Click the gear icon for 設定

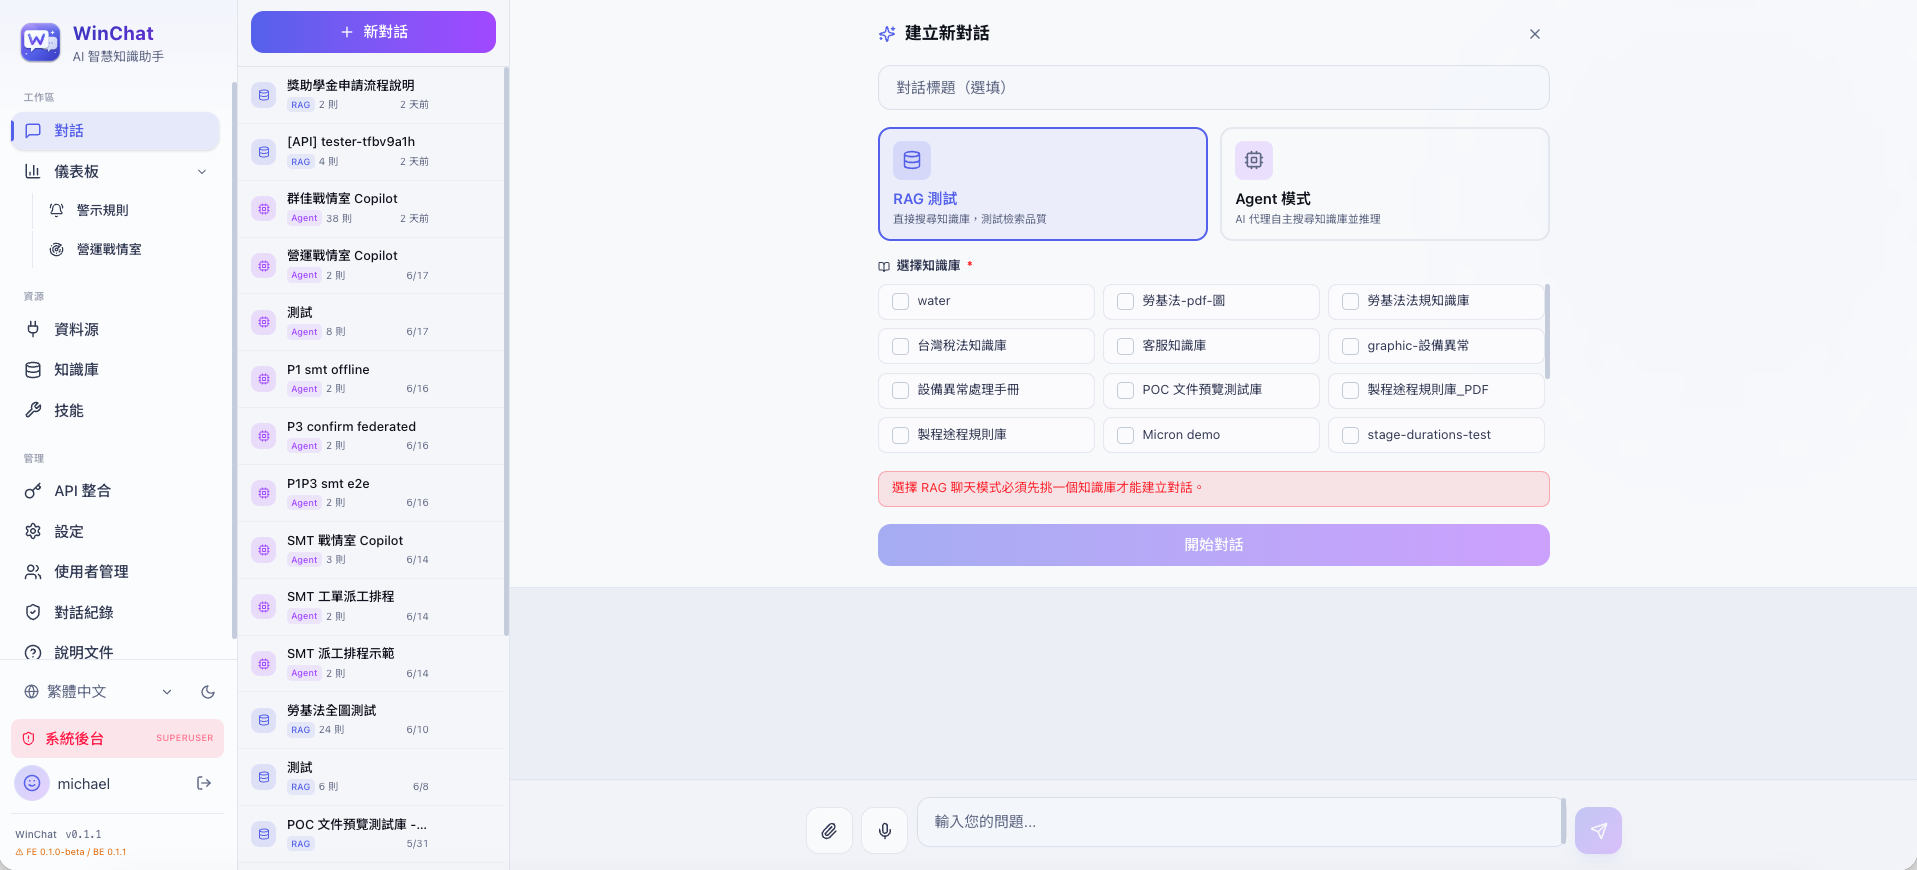(x=33, y=531)
